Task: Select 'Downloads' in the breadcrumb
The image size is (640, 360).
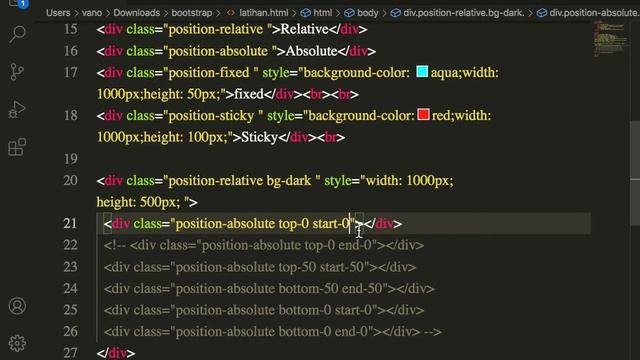Action: point(137,13)
